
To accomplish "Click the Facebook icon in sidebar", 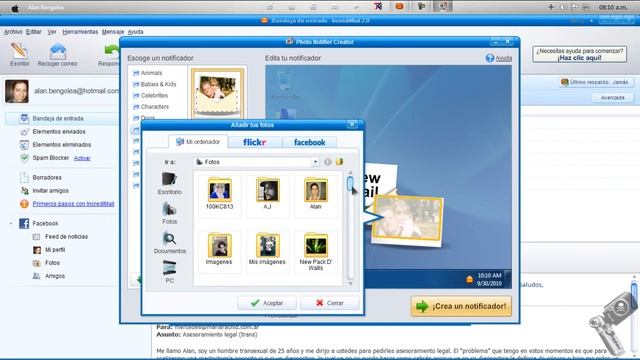I will (24, 224).
